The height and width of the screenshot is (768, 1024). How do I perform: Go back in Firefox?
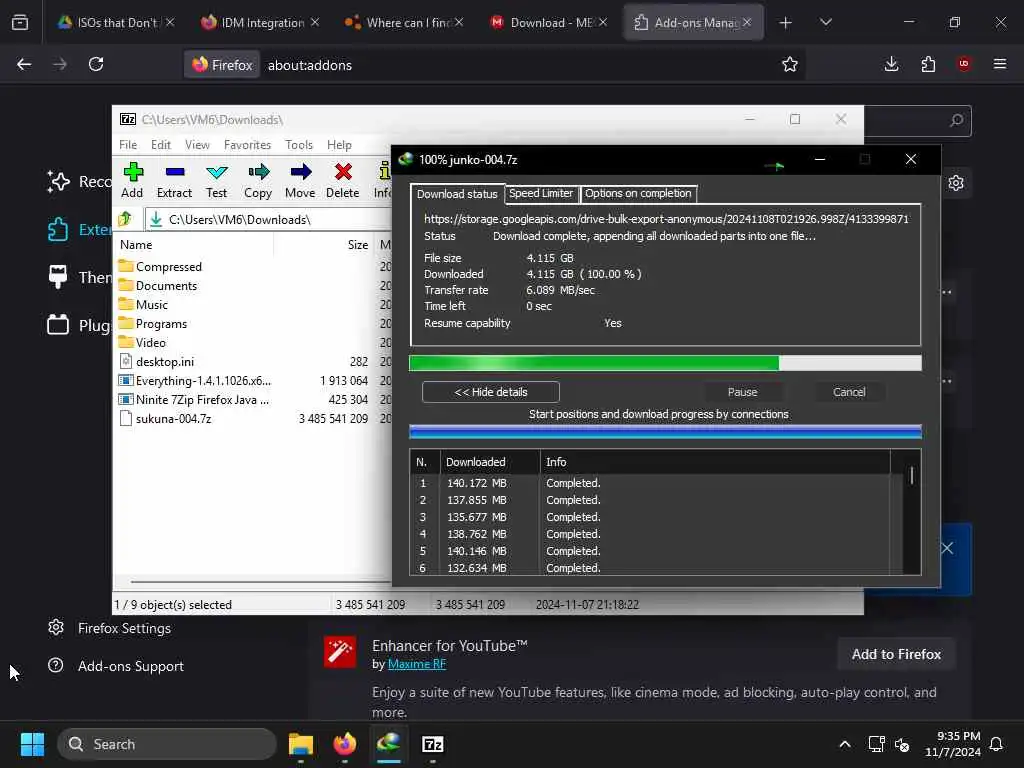click(x=24, y=64)
